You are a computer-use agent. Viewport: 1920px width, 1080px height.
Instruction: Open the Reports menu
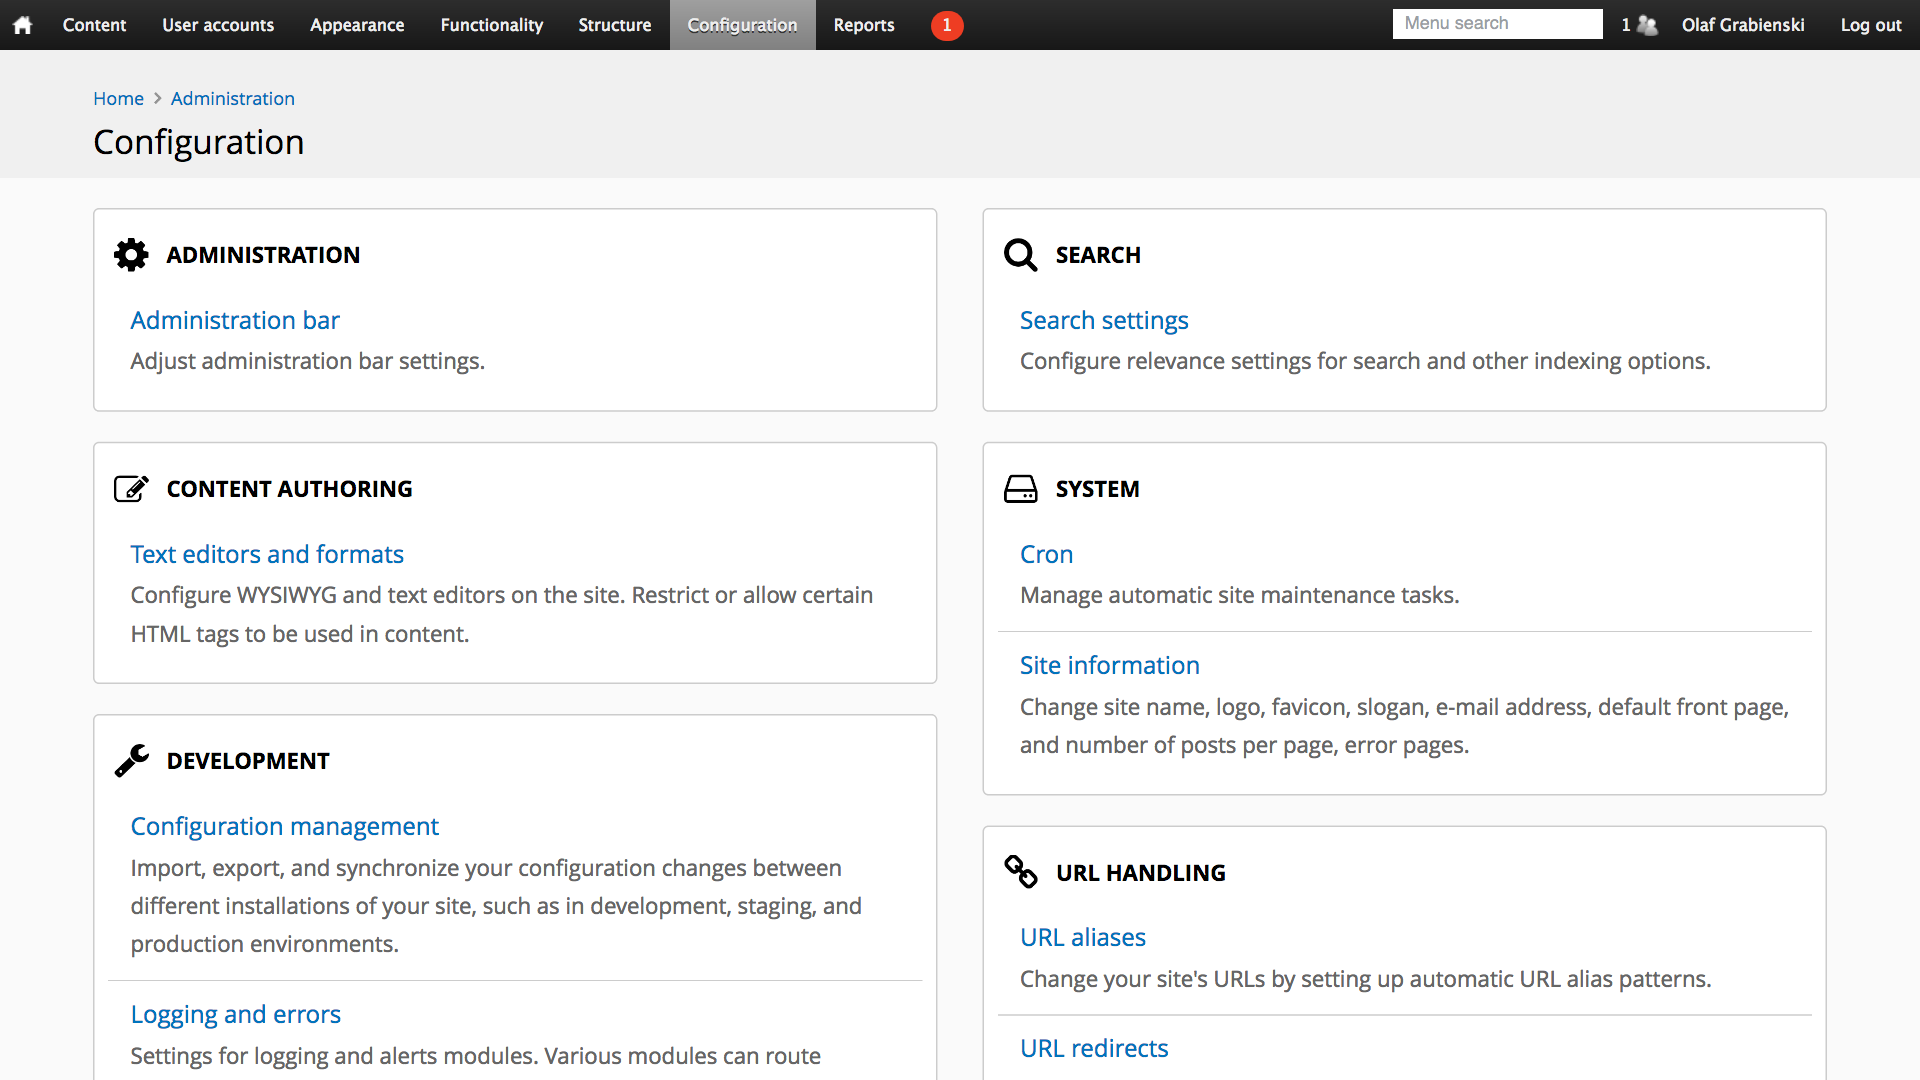click(863, 25)
